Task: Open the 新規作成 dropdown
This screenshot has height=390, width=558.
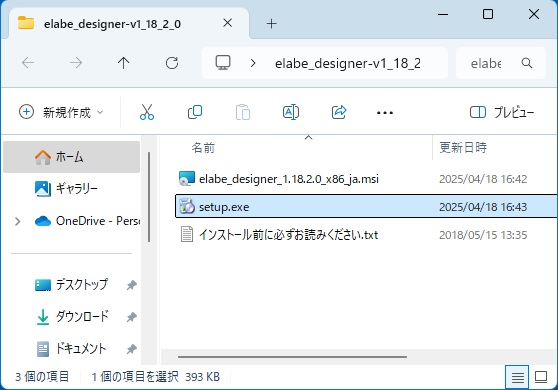Action: pyautogui.click(x=61, y=112)
